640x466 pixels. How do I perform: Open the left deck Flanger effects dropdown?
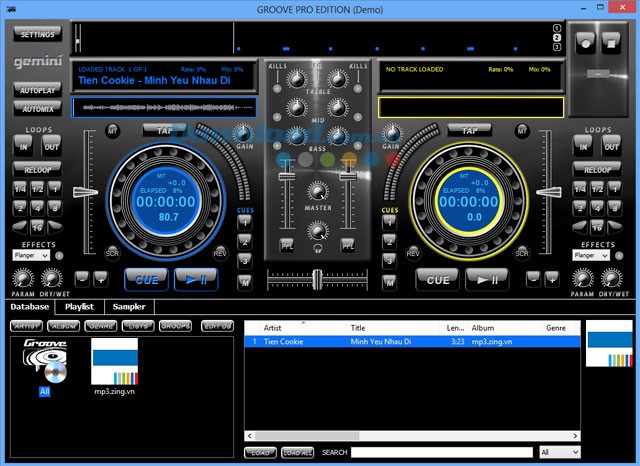(31, 255)
